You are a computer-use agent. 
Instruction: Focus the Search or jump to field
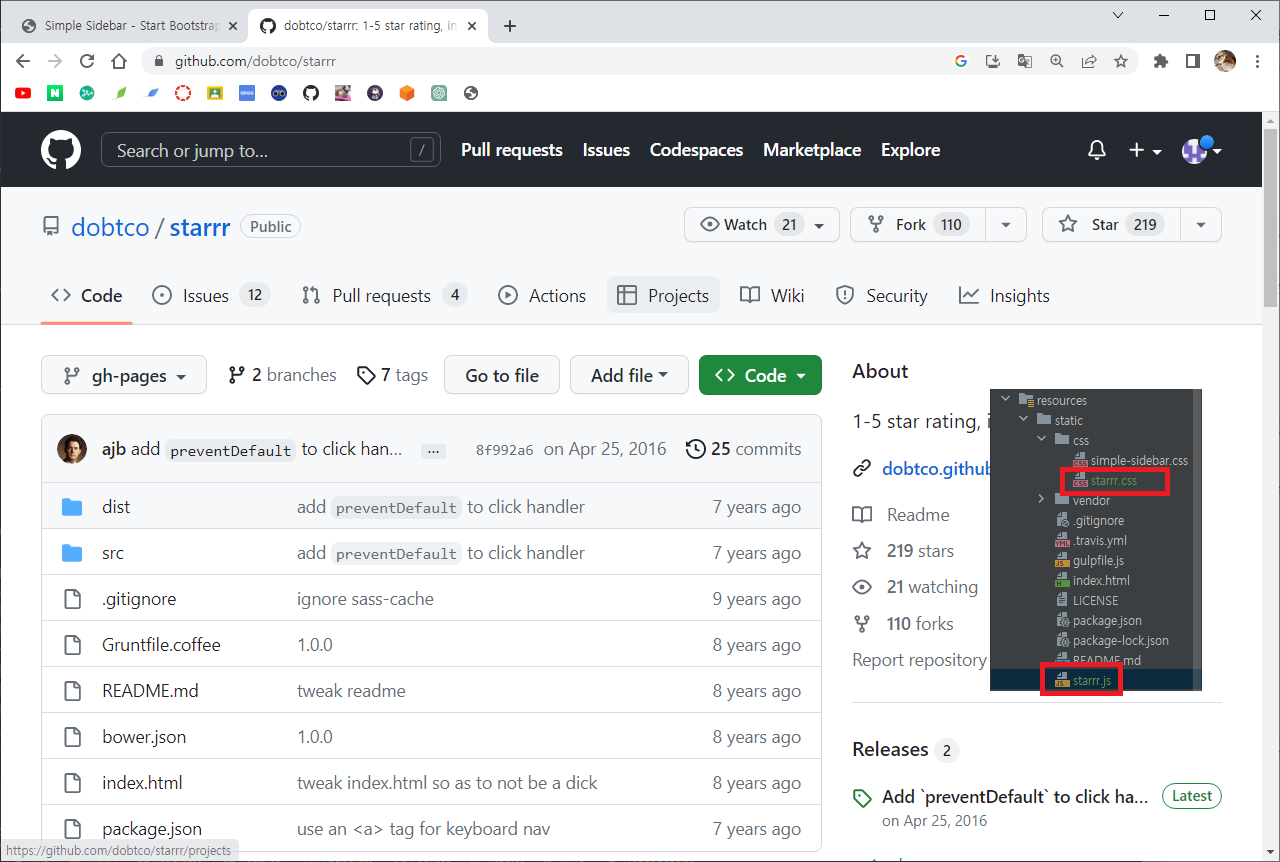[x=271, y=150]
